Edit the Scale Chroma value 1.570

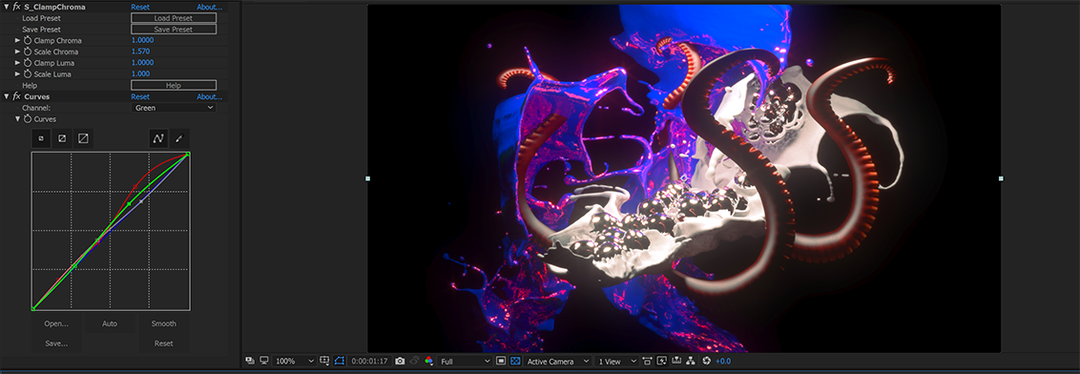coord(141,52)
